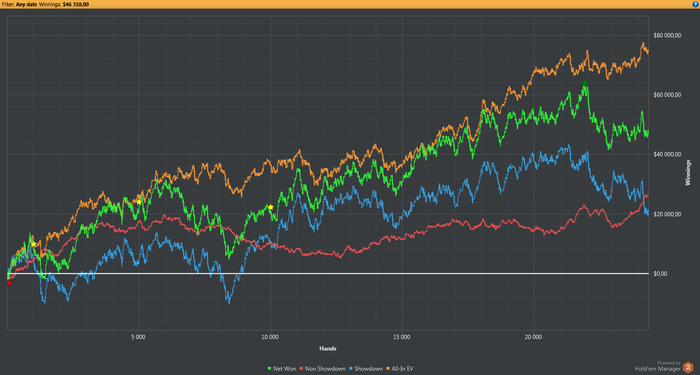The height and width of the screenshot is (375, 700).
Task: Click the red Non Showdown color swatch
Action: tap(302, 369)
